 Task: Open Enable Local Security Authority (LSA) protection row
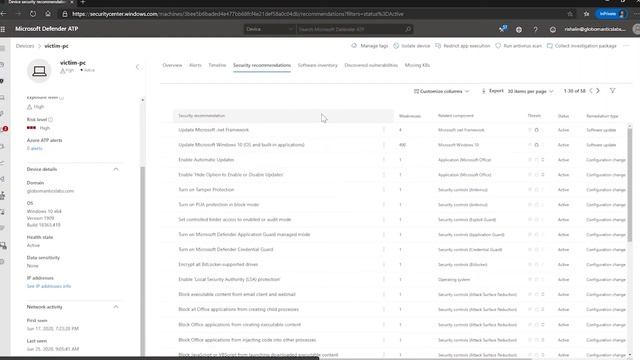[x=229, y=280]
